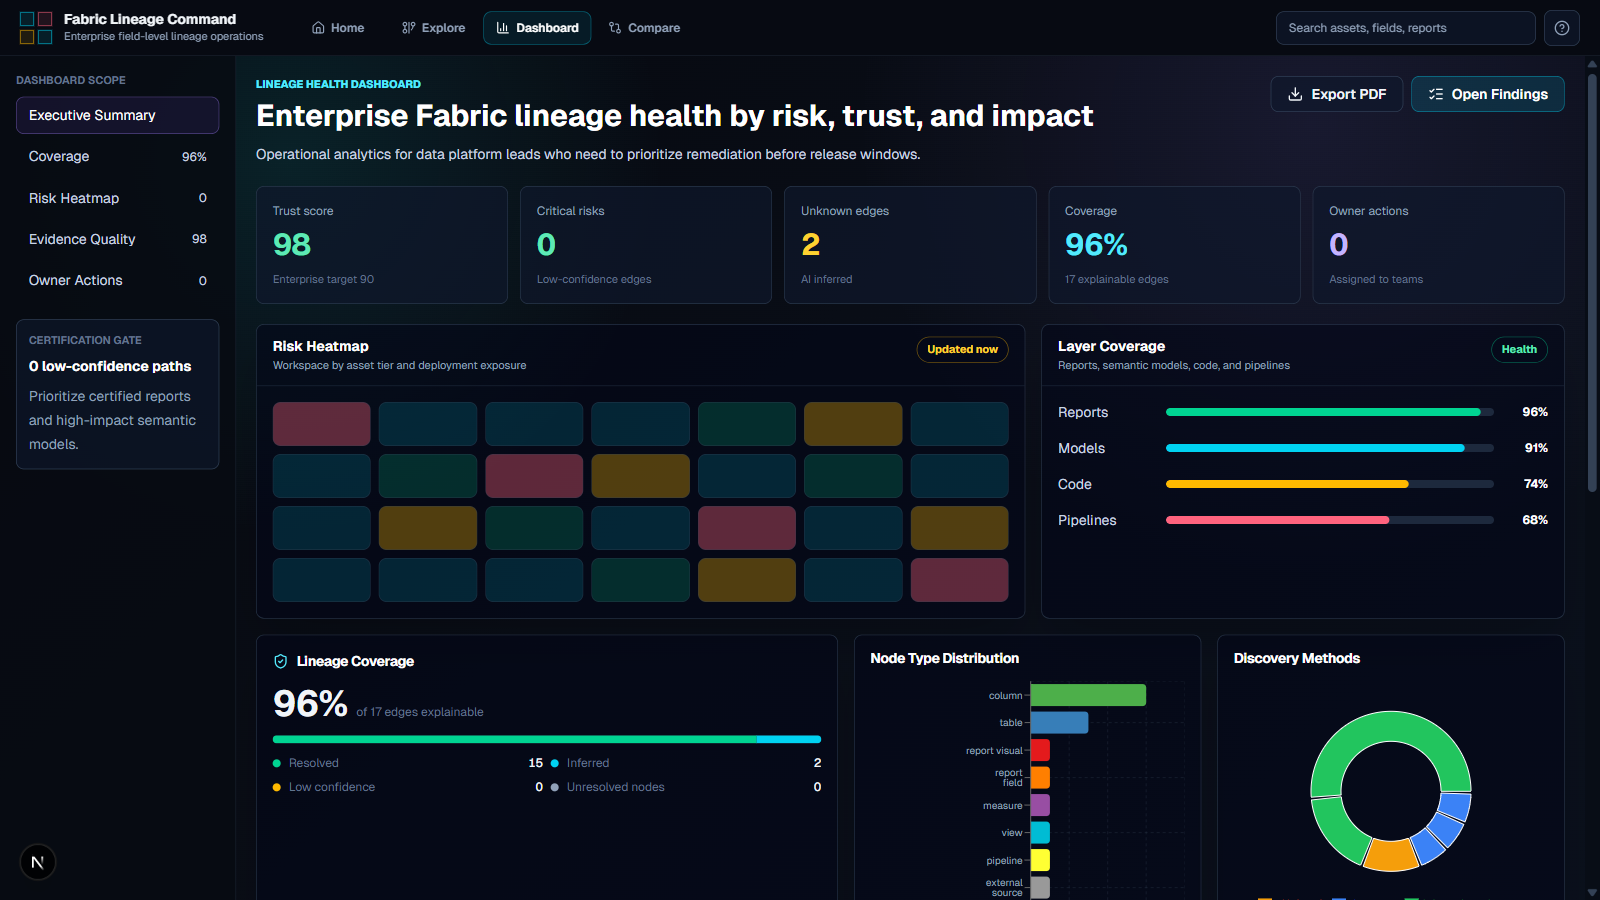Click the Export PDF button
Image resolution: width=1600 pixels, height=900 pixels.
coord(1337,94)
